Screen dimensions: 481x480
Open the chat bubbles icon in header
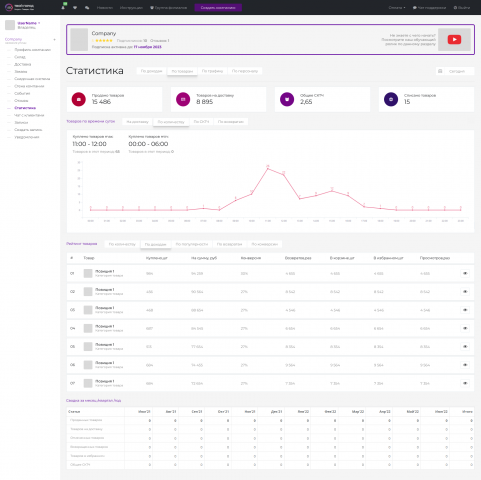(x=87, y=7)
